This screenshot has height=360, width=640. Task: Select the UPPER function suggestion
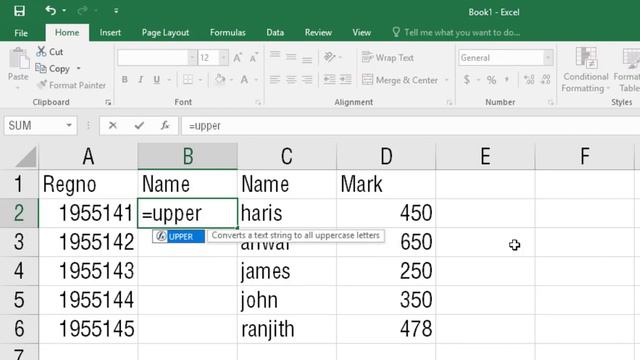178,236
